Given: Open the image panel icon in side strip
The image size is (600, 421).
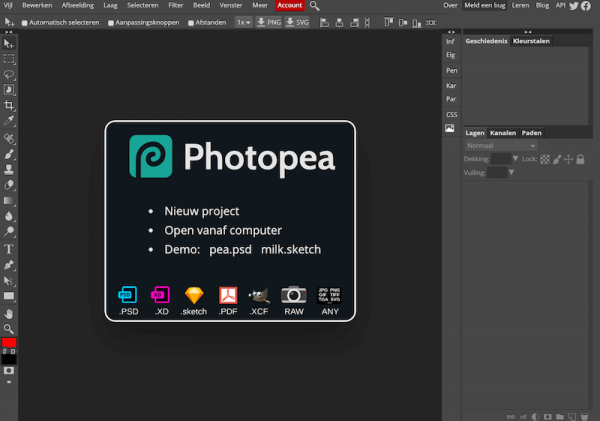Looking at the screenshot, I should click(450, 128).
